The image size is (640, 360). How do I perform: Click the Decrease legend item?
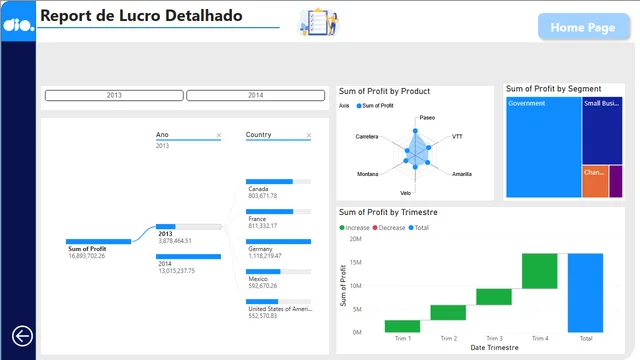389,228
